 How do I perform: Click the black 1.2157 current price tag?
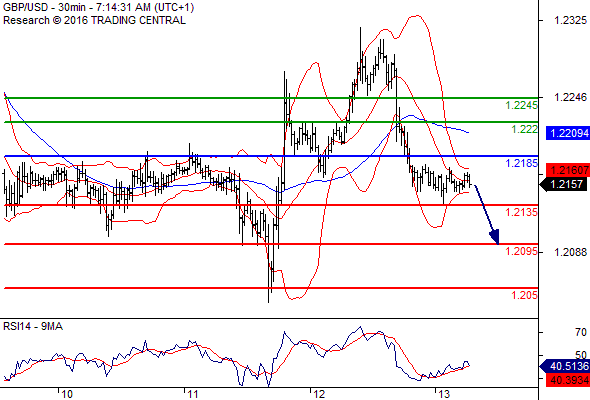[565, 184]
